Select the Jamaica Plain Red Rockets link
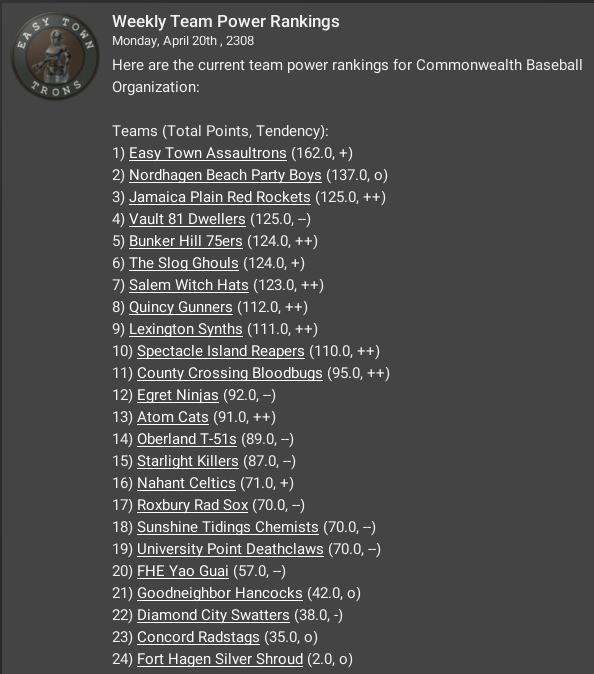The height and width of the screenshot is (674, 594). click(x=220, y=197)
